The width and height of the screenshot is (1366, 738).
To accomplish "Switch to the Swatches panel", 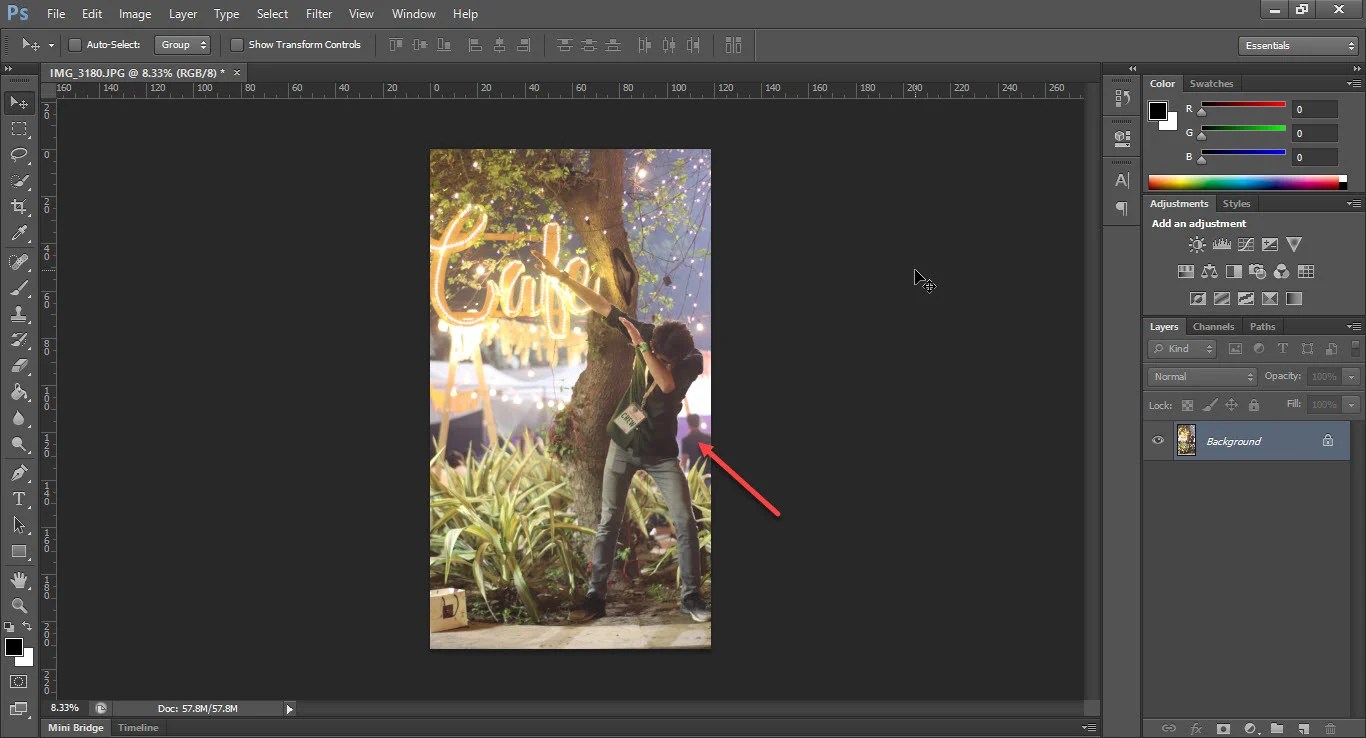I will pos(1211,84).
